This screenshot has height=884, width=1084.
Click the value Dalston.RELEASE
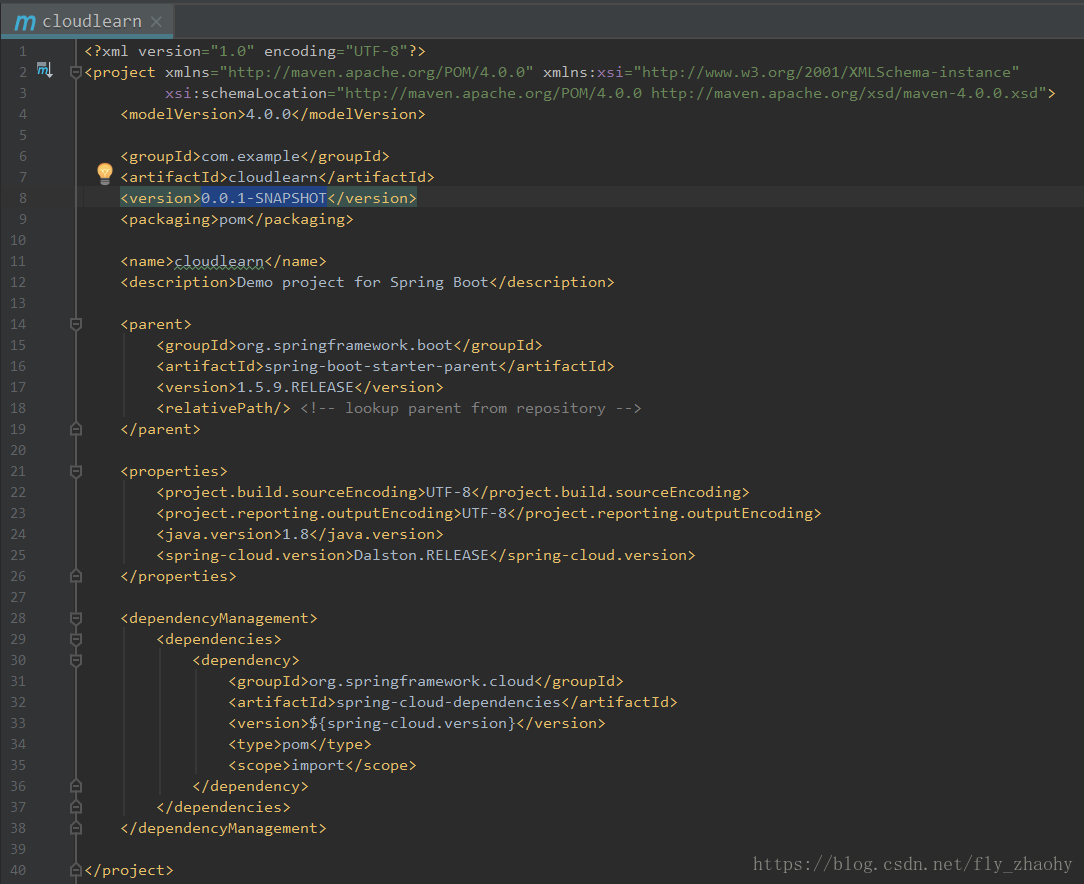point(421,555)
